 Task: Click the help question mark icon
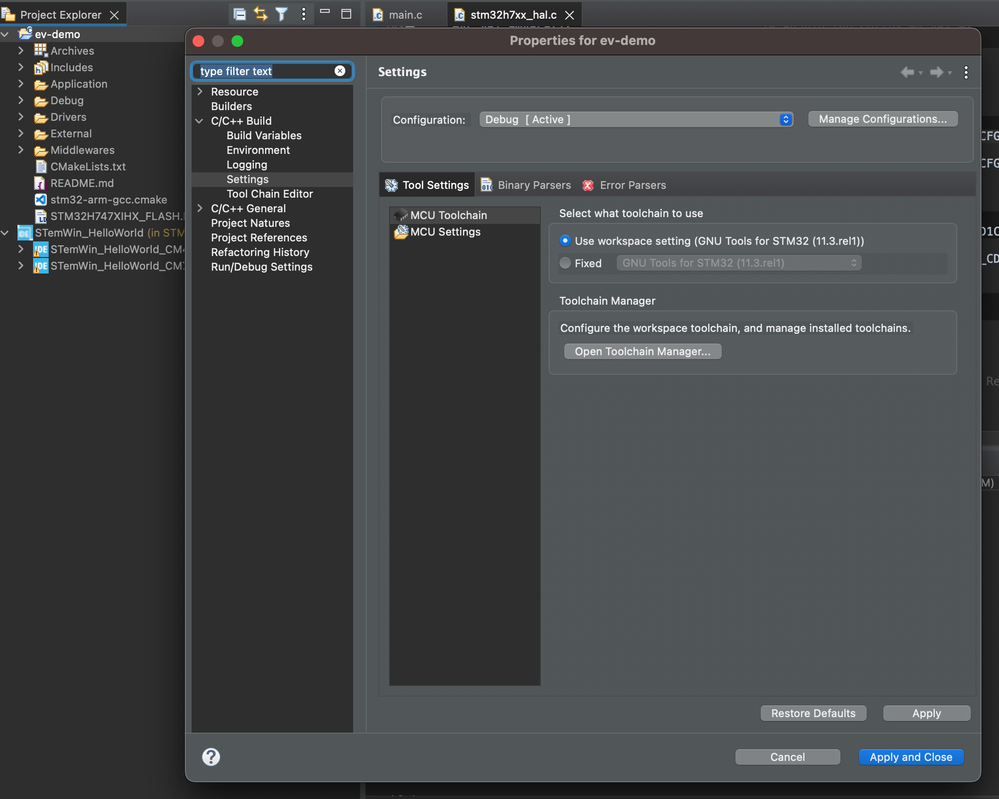211,757
